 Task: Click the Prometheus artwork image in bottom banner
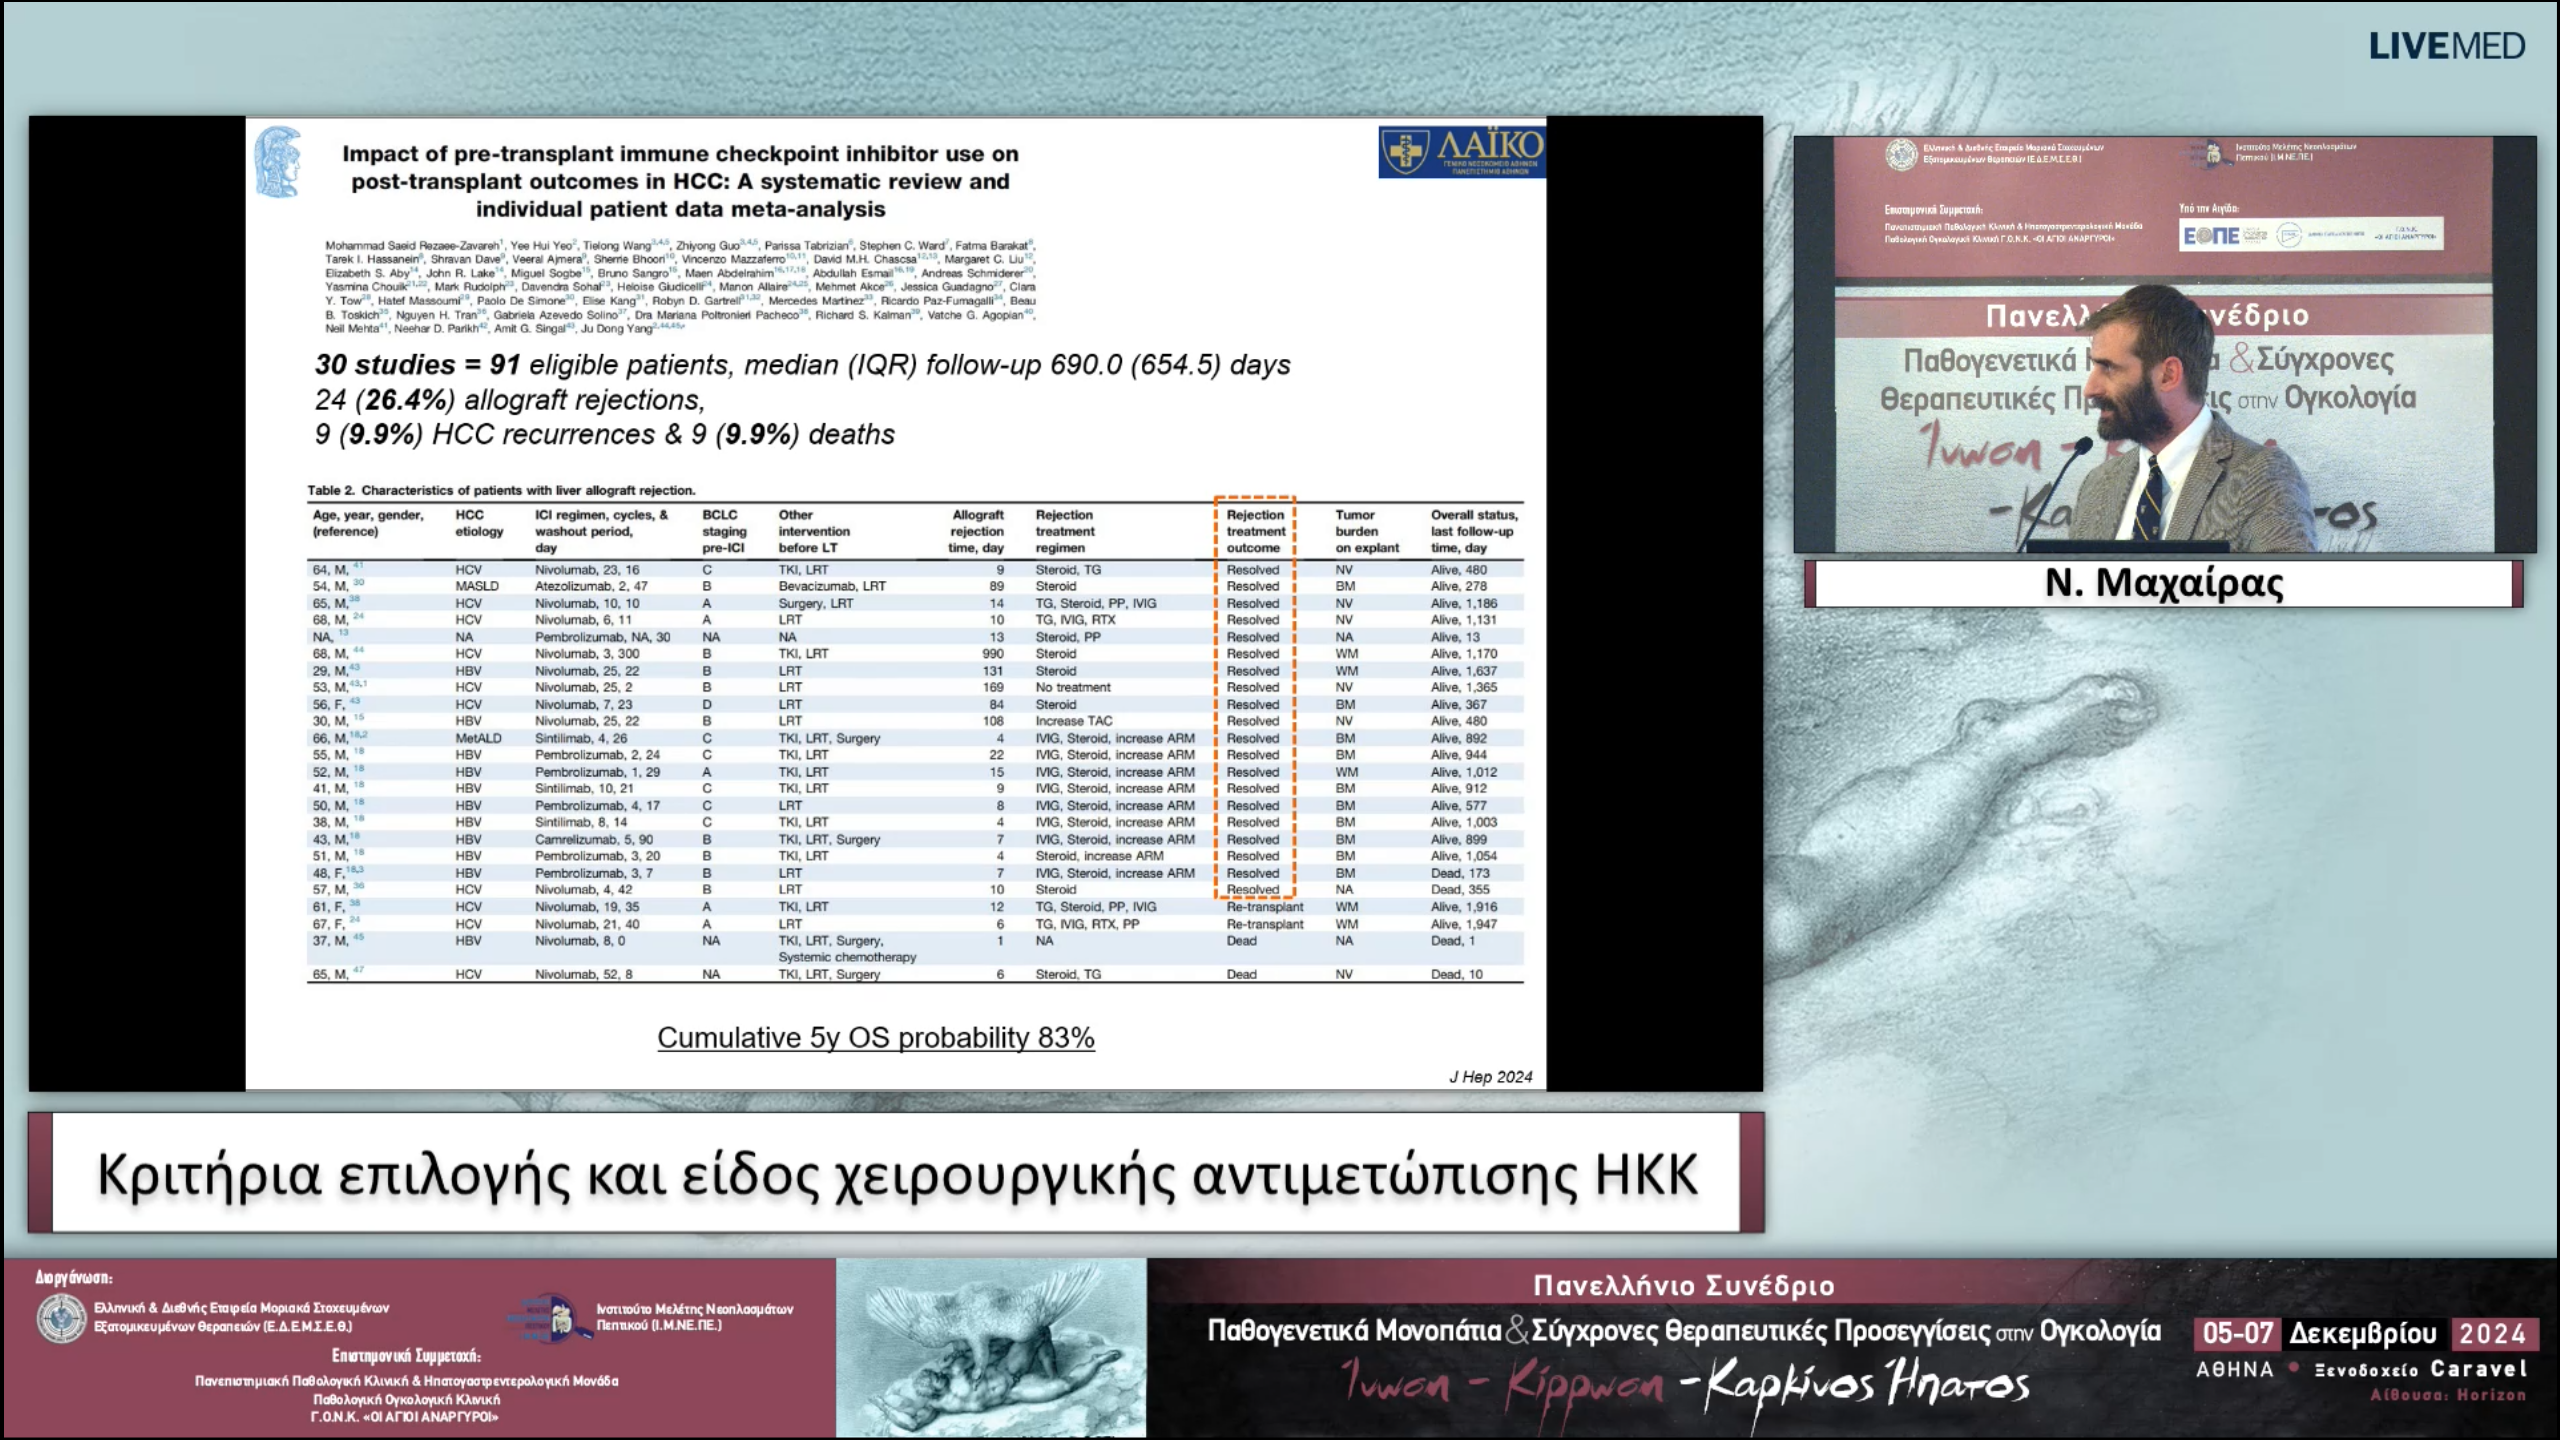coord(991,1347)
